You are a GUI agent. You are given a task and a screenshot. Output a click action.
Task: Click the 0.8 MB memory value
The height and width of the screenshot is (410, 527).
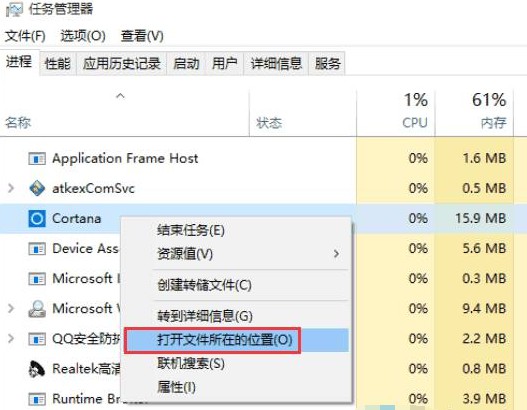(x=484, y=369)
